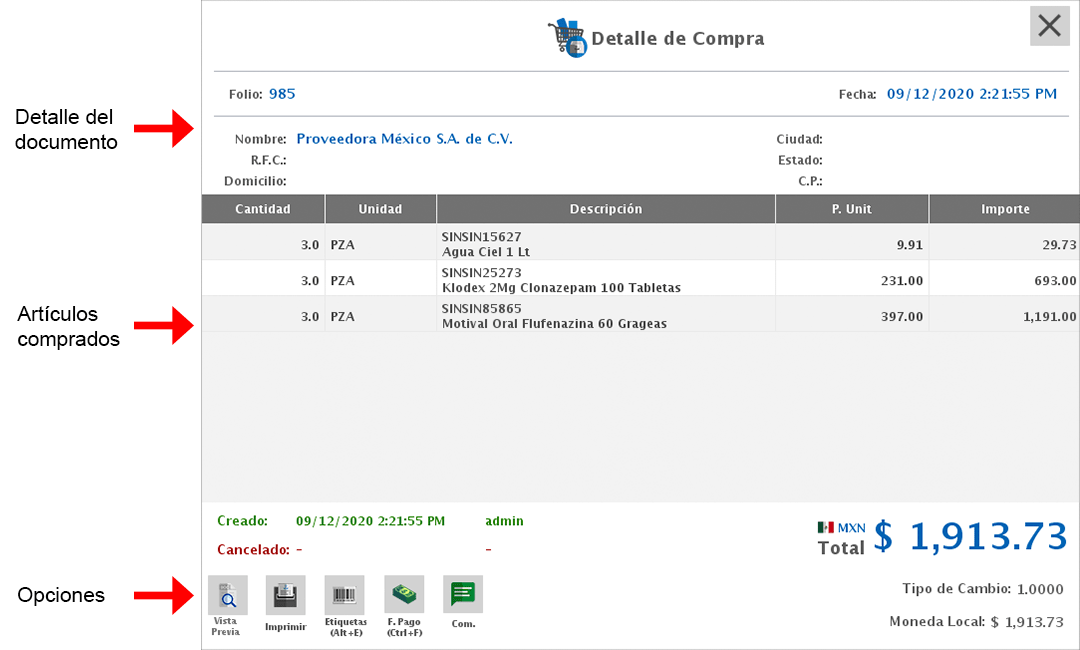The image size is (1080, 650).
Task: Open the F. Pago payment form tool
Action: point(403,593)
